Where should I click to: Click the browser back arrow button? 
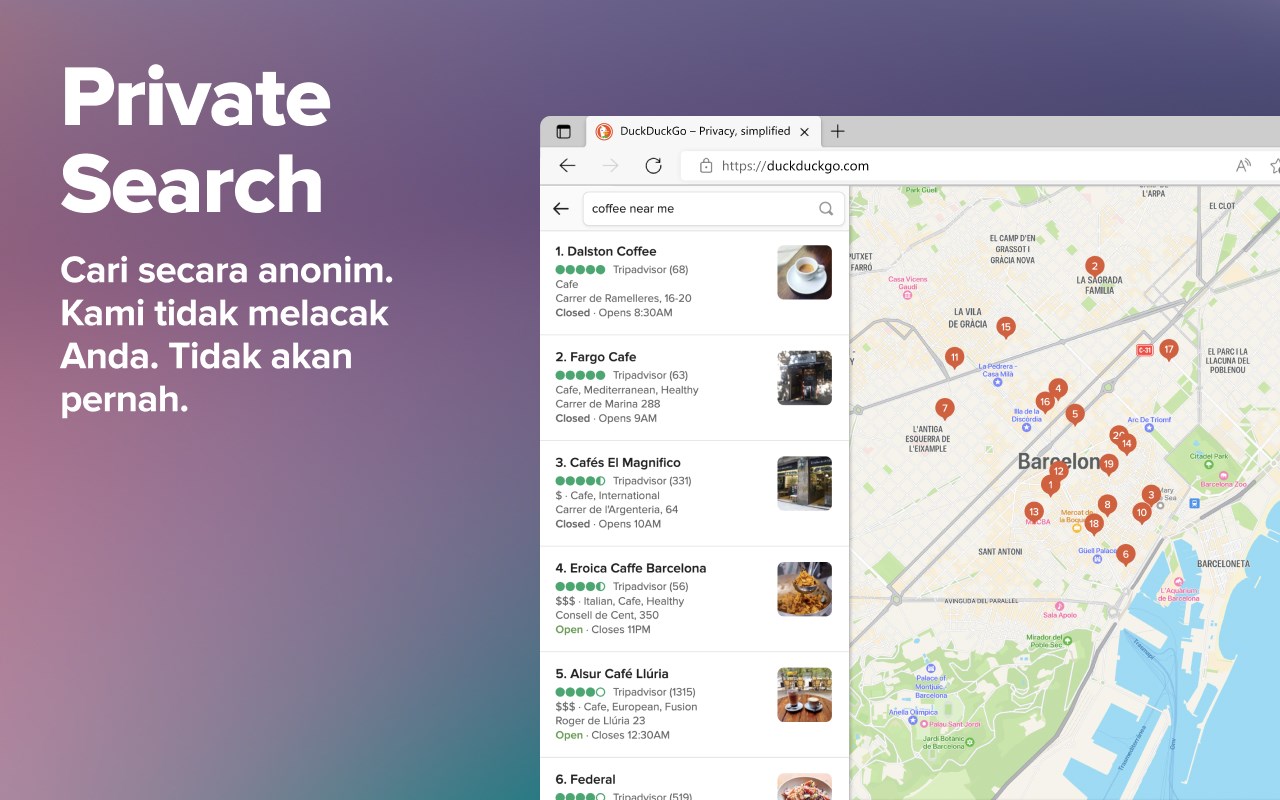567,166
